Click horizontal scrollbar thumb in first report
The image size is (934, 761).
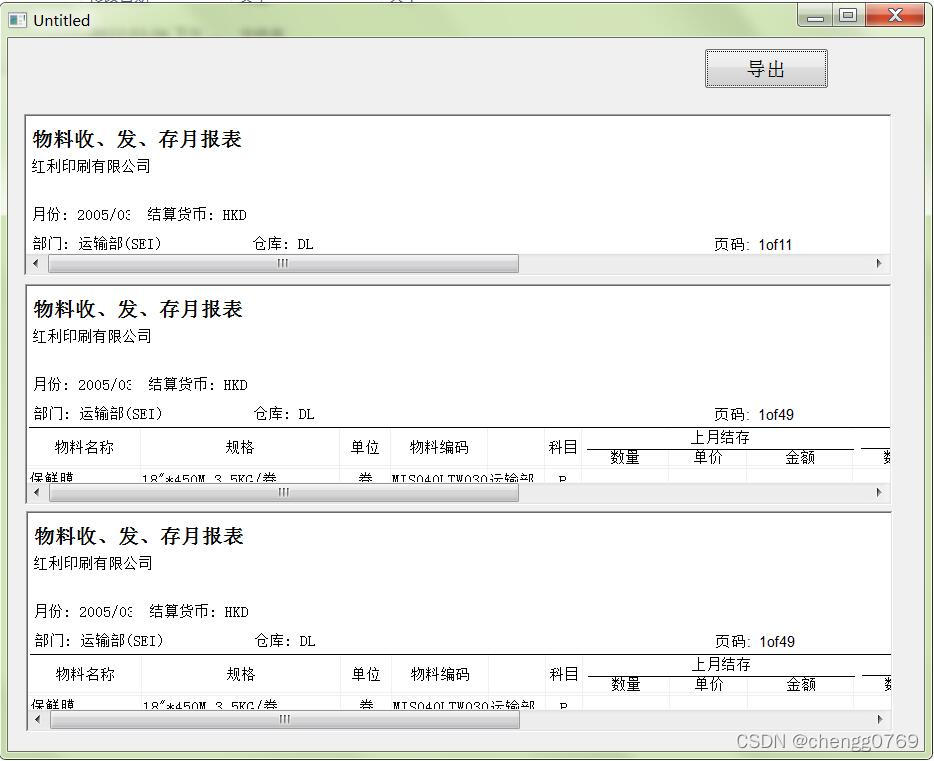coord(283,264)
